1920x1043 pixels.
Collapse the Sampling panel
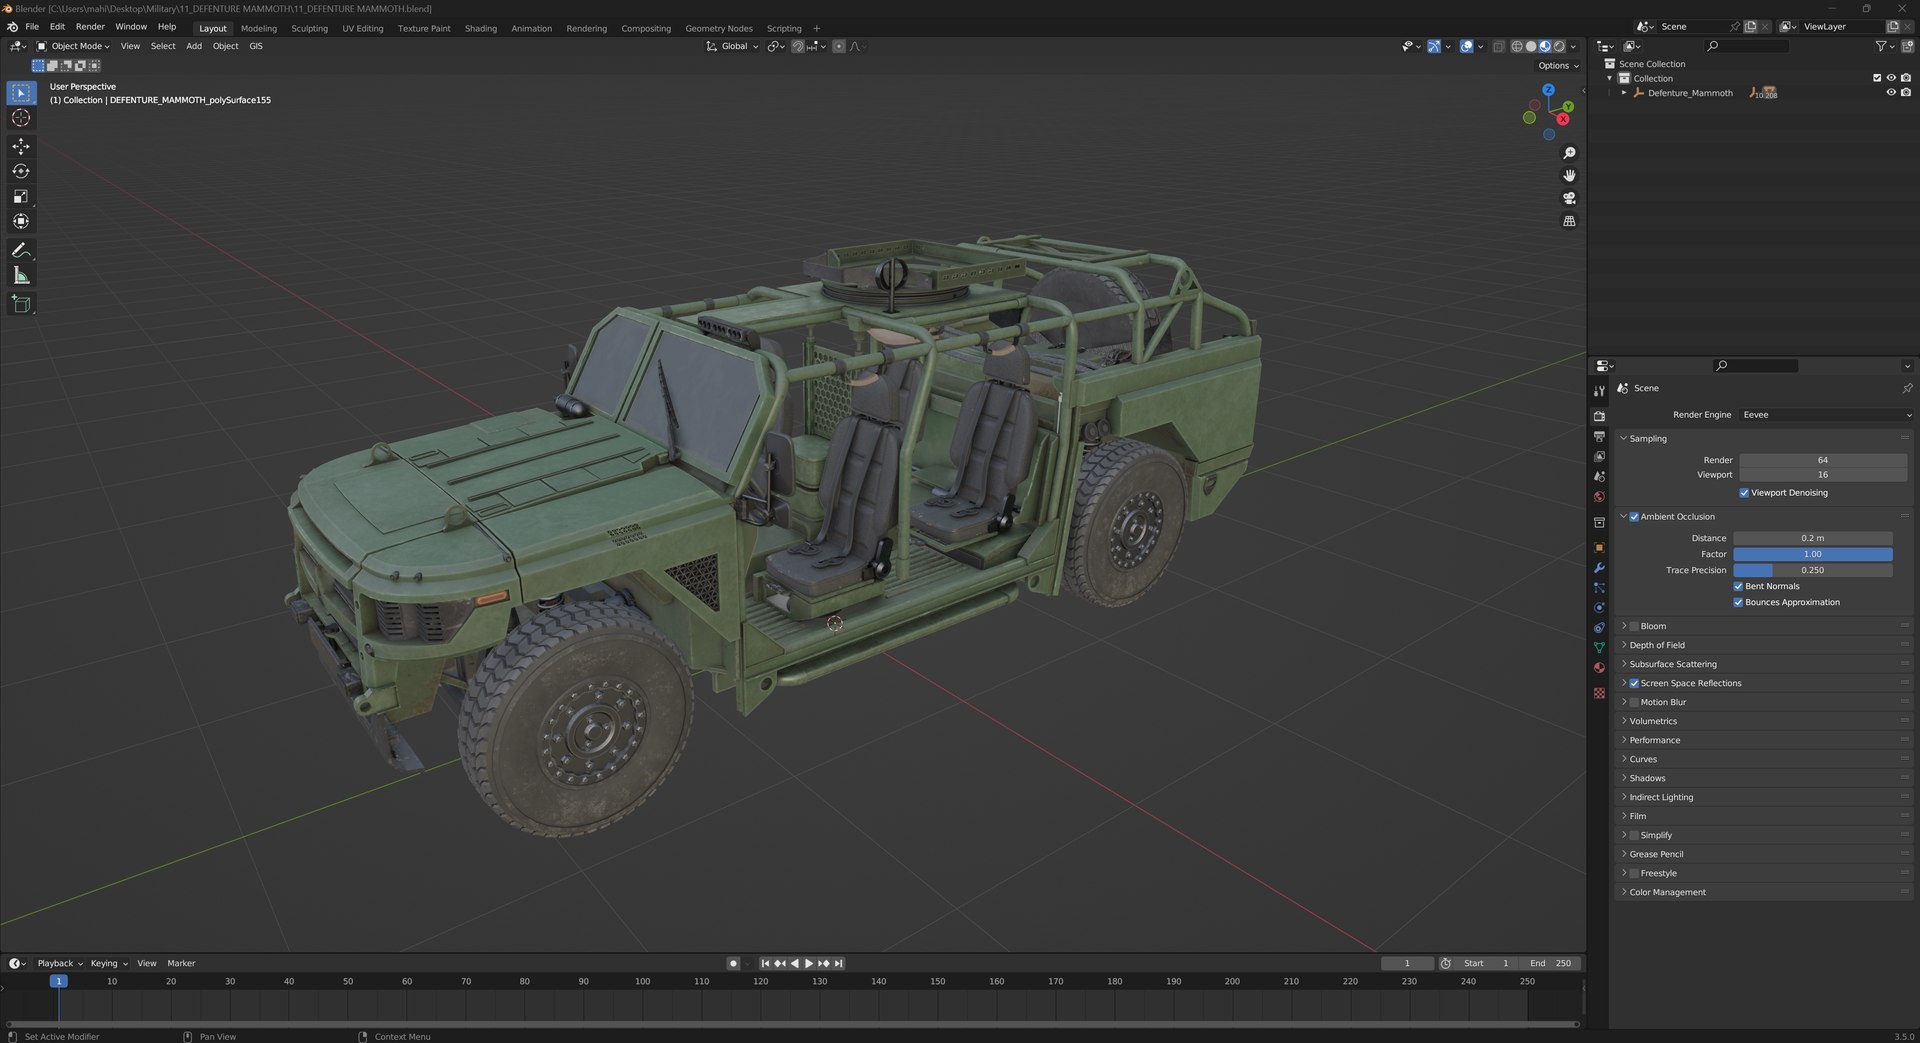point(1623,439)
